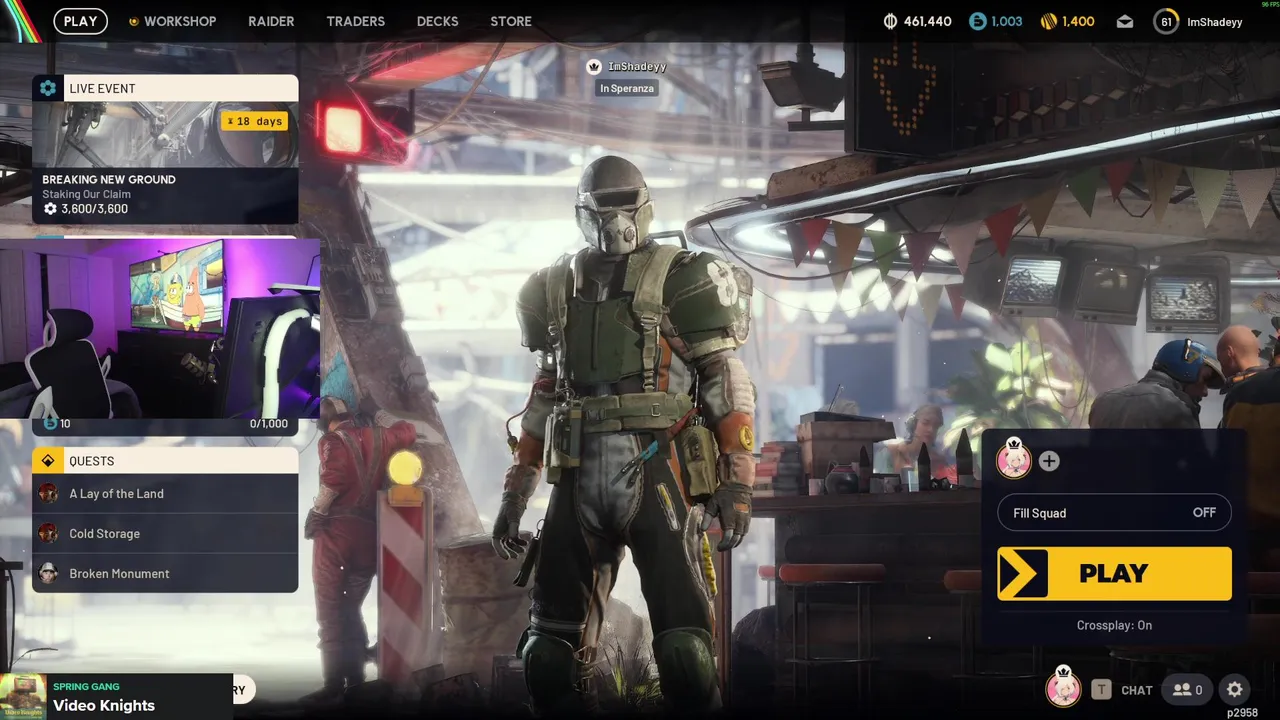Screen dimensions: 1280x720
Task: Go to the DECKS tab
Action: (x=437, y=21)
